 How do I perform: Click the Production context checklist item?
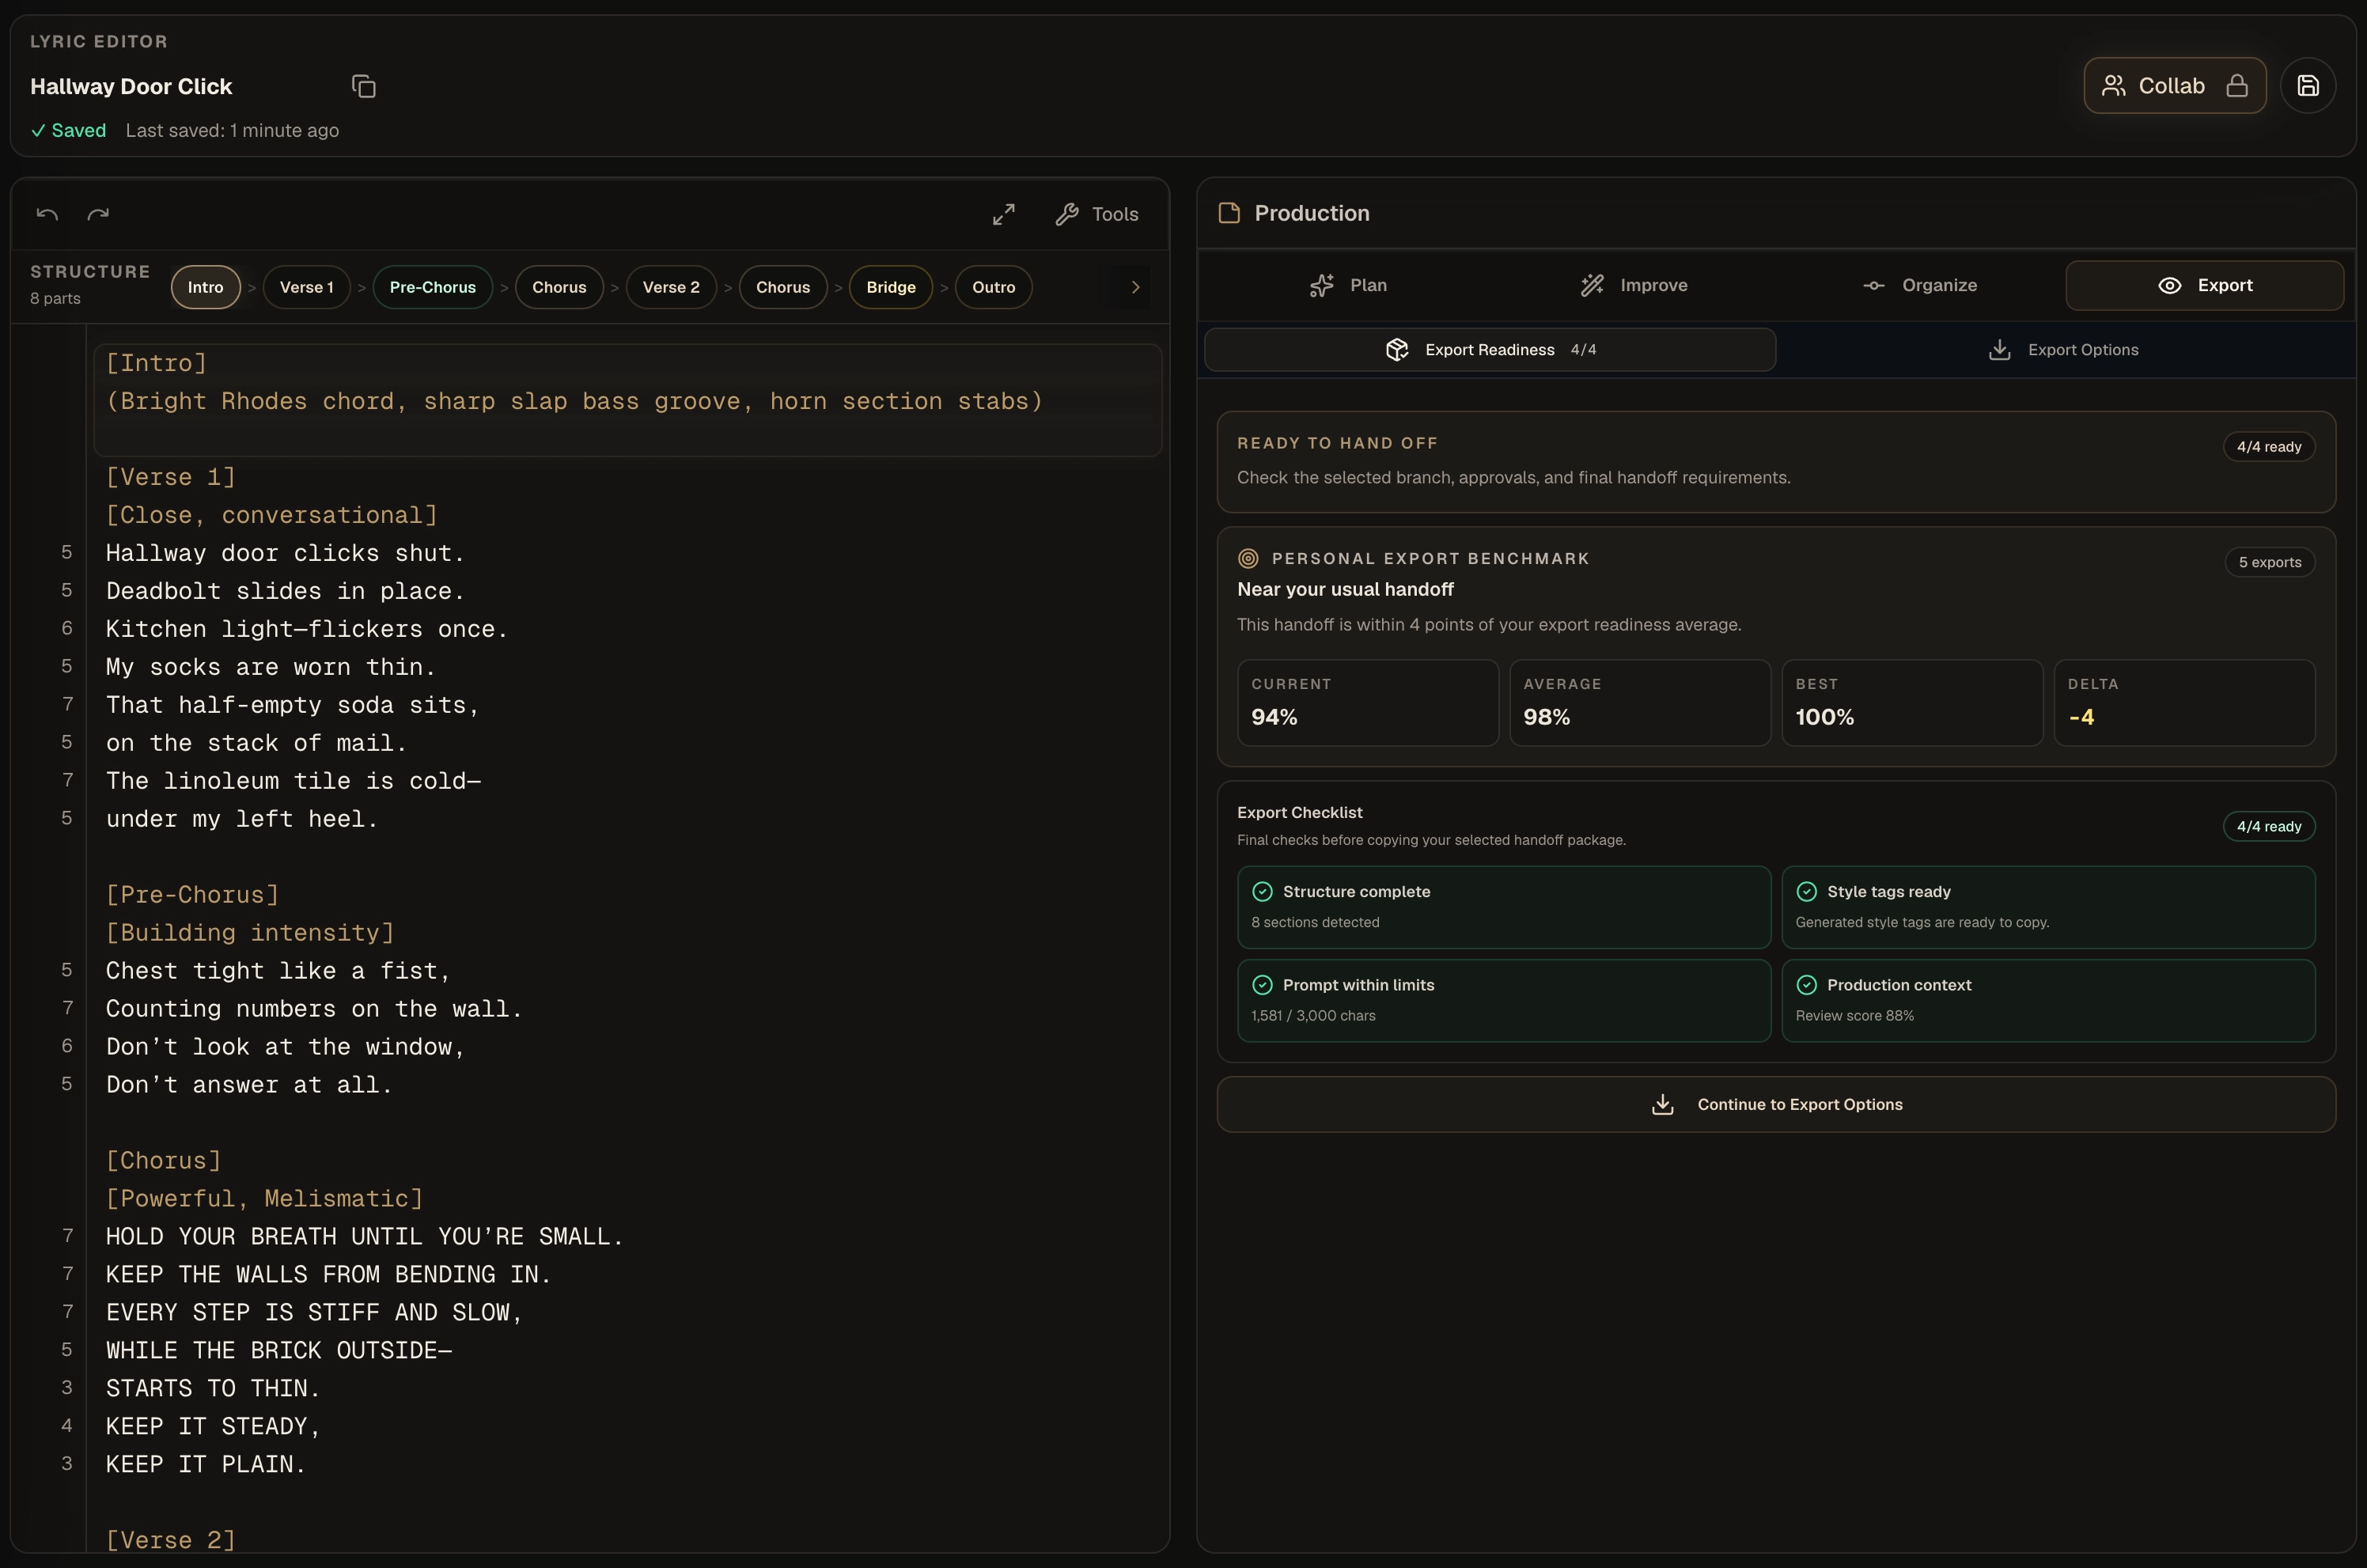click(2048, 1000)
